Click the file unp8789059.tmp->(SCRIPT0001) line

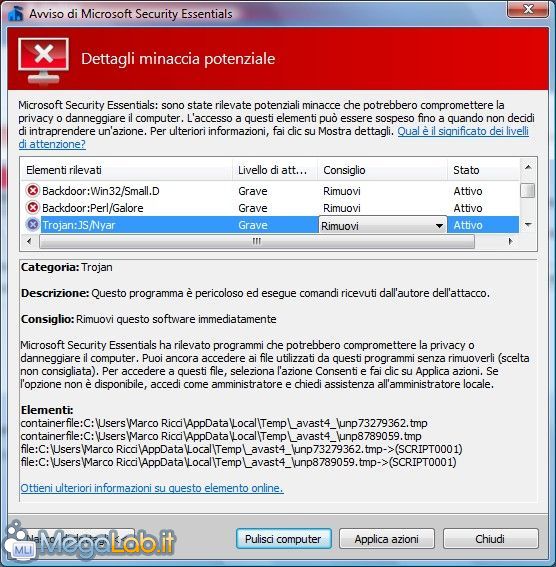239,462
